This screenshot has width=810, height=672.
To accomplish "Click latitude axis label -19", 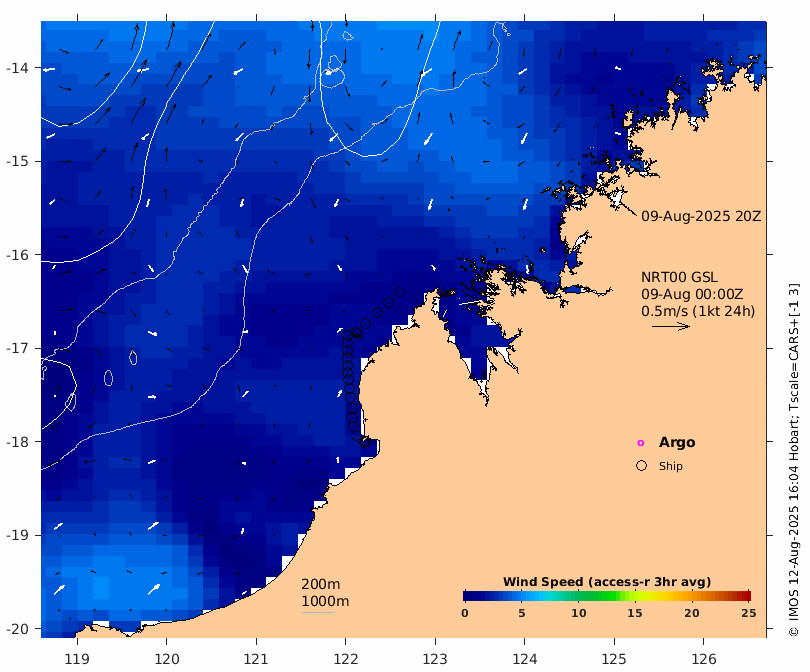I will pos(17,535).
